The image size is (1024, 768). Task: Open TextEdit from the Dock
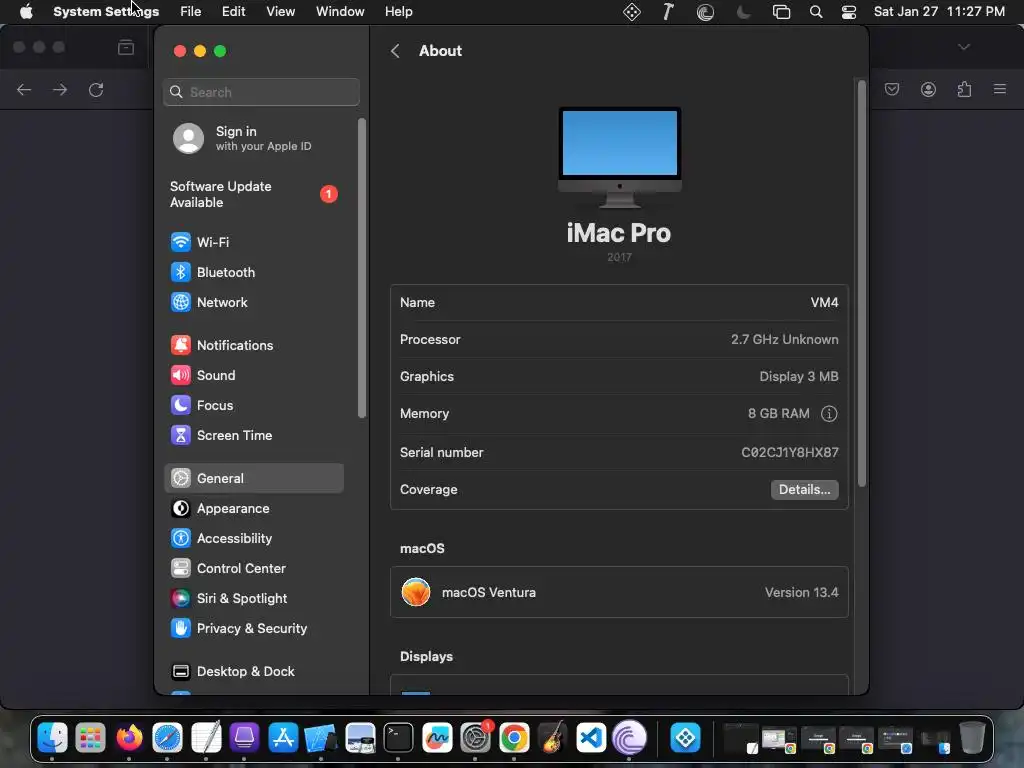(x=206, y=738)
